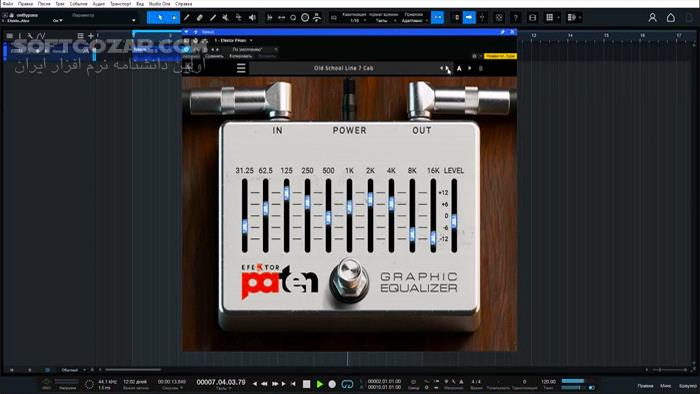This screenshot has height=394, width=700.
Task: Toggle snap button in toolbar
Action: coord(438,17)
